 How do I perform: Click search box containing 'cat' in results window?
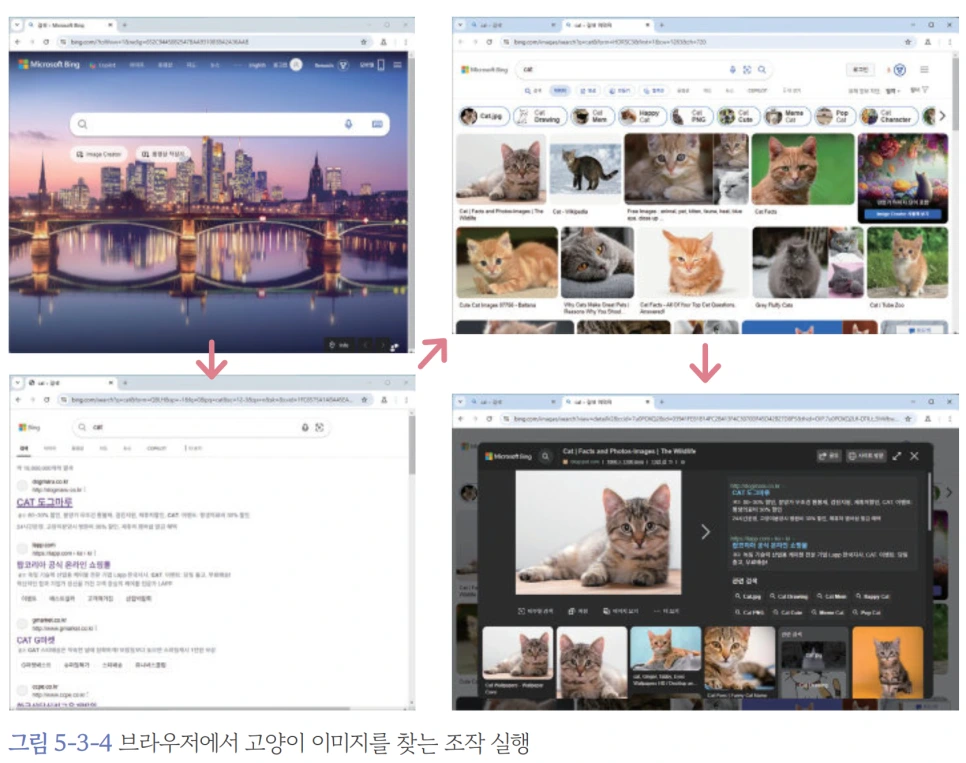point(201,427)
